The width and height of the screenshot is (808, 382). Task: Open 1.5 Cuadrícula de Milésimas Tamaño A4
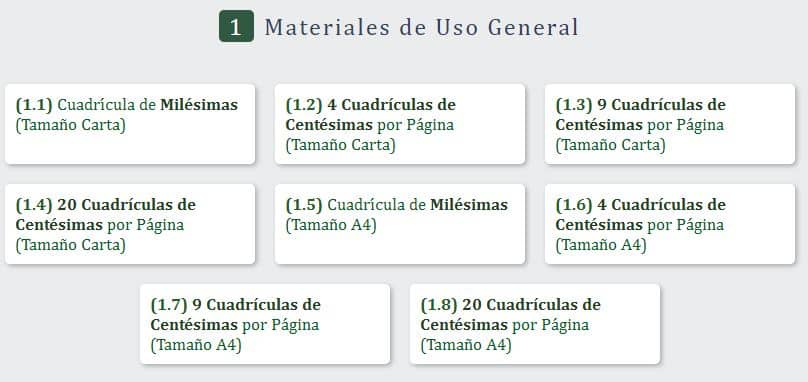(x=400, y=224)
